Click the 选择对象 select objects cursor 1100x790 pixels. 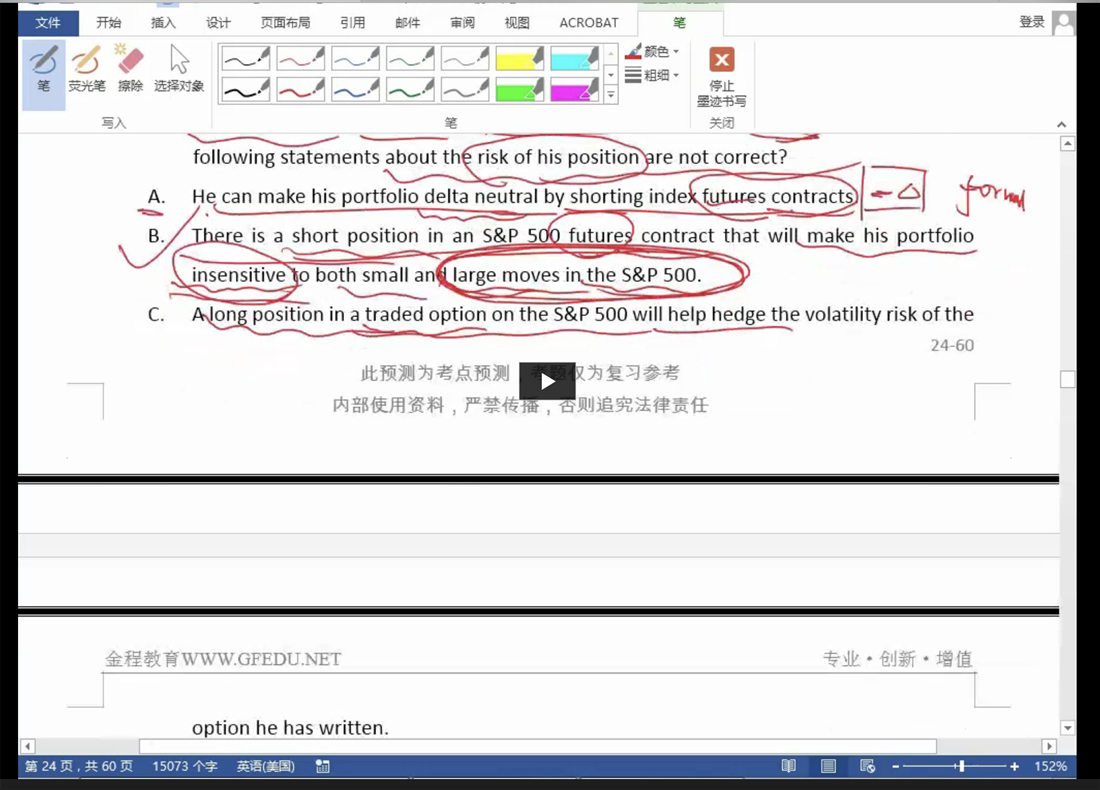pos(179,69)
